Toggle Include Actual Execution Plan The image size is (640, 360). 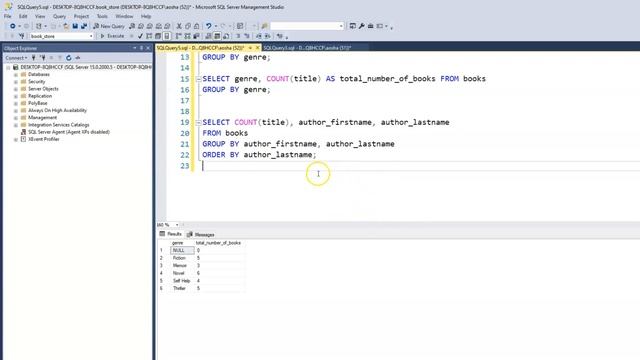178,36
